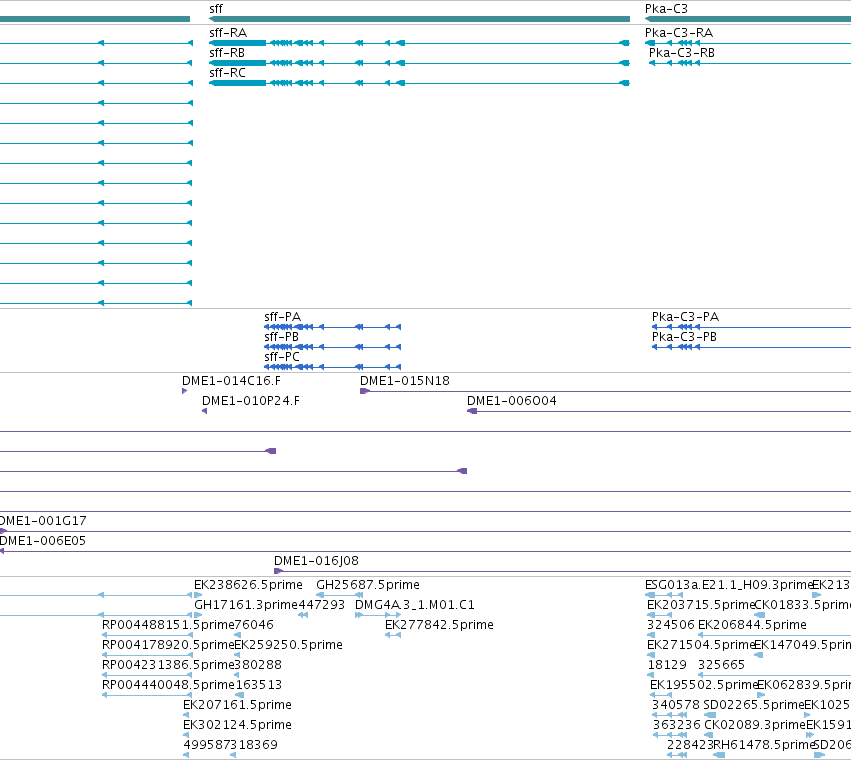The image size is (851, 760).
Task: Click the RP004440048.5prime EST label
Action: (168, 686)
